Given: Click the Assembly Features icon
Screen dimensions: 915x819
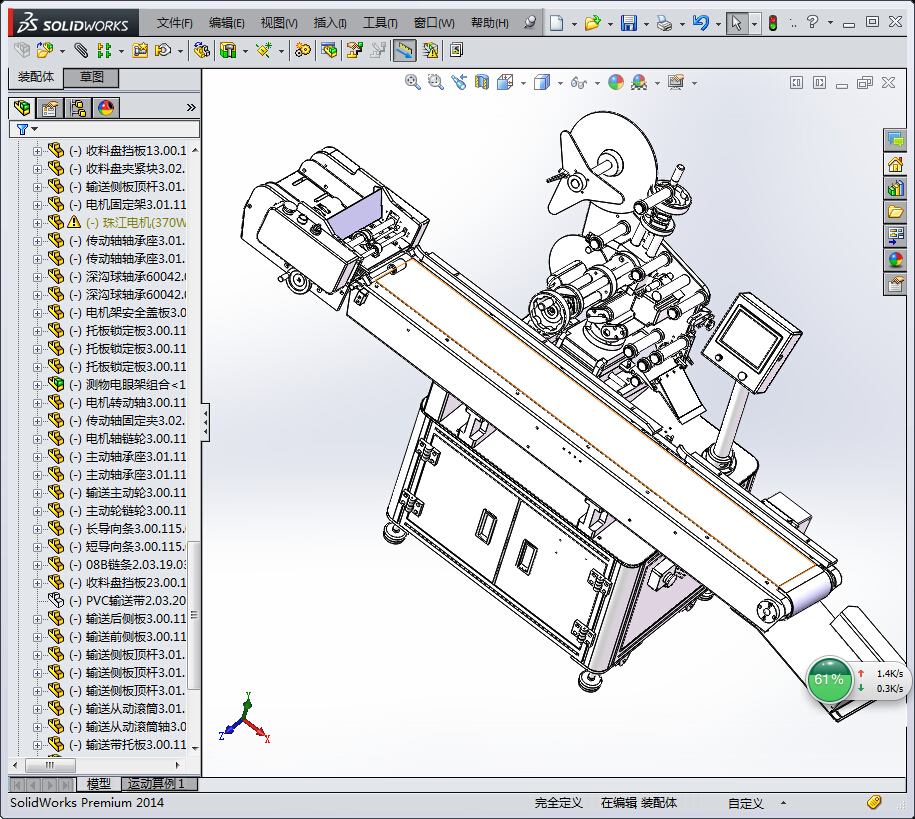Looking at the screenshot, I should pos(228,51).
